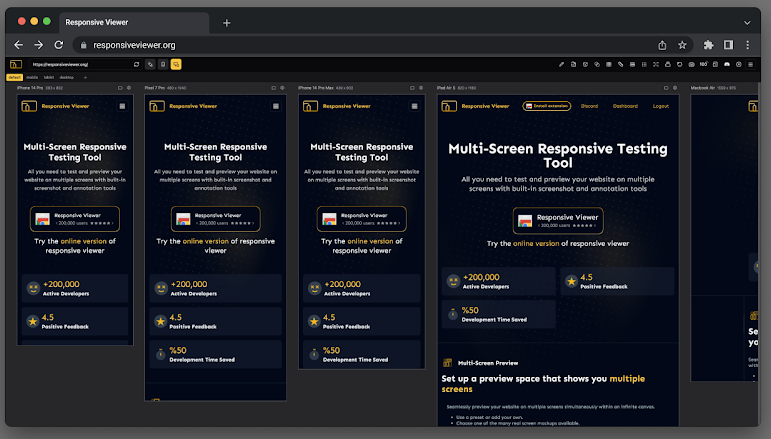771x439 pixels.
Task: Click Chrome store badge in iPhone 14 Pro preview
Action: tap(75, 219)
